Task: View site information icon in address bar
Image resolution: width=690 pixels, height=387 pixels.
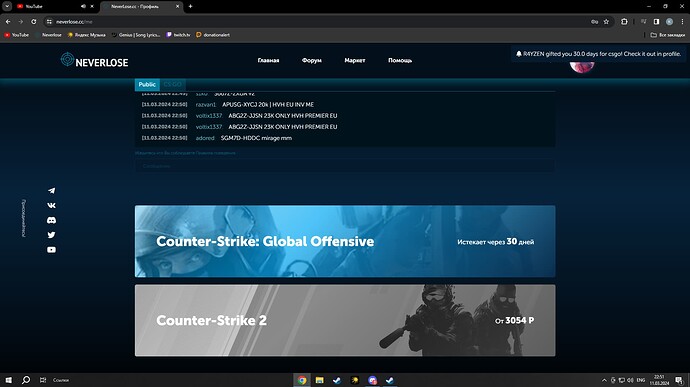Action: [49, 22]
